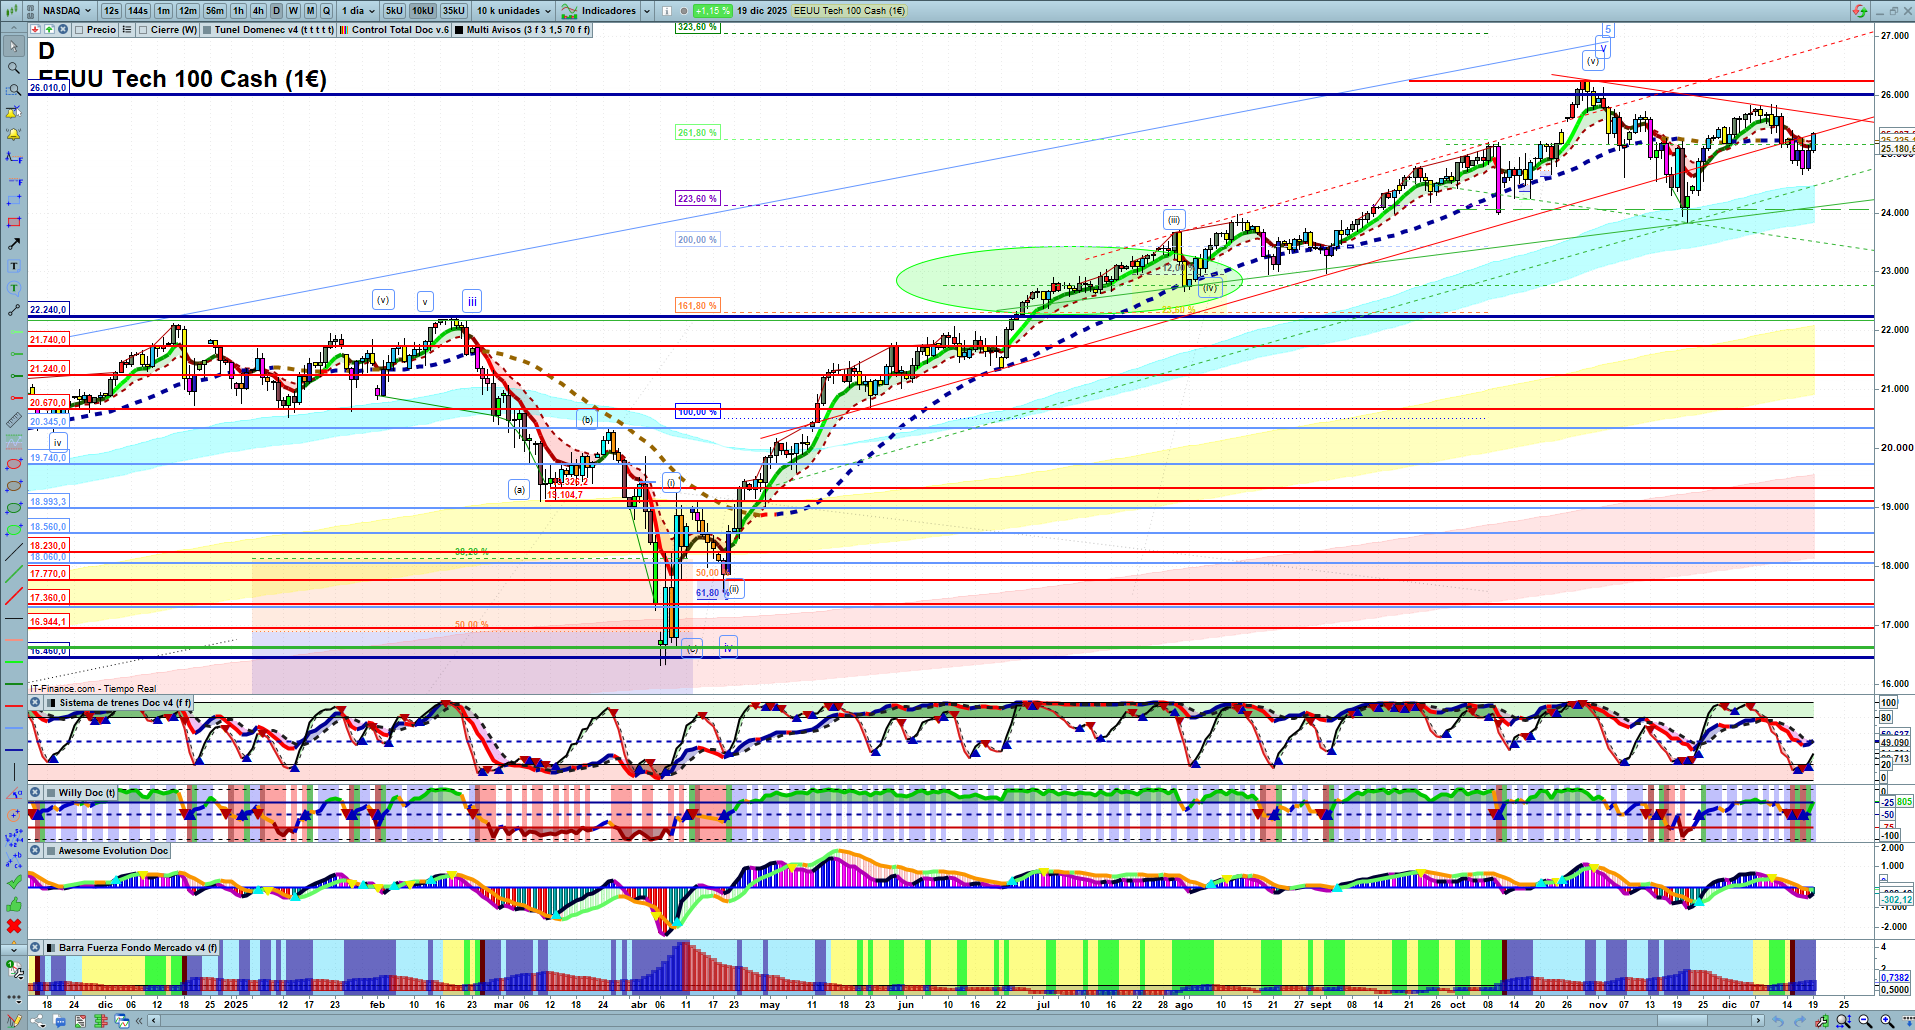The width and height of the screenshot is (1915, 1030).
Task: Switch to the M monthly timeframe
Action: [x=310, y=11]
